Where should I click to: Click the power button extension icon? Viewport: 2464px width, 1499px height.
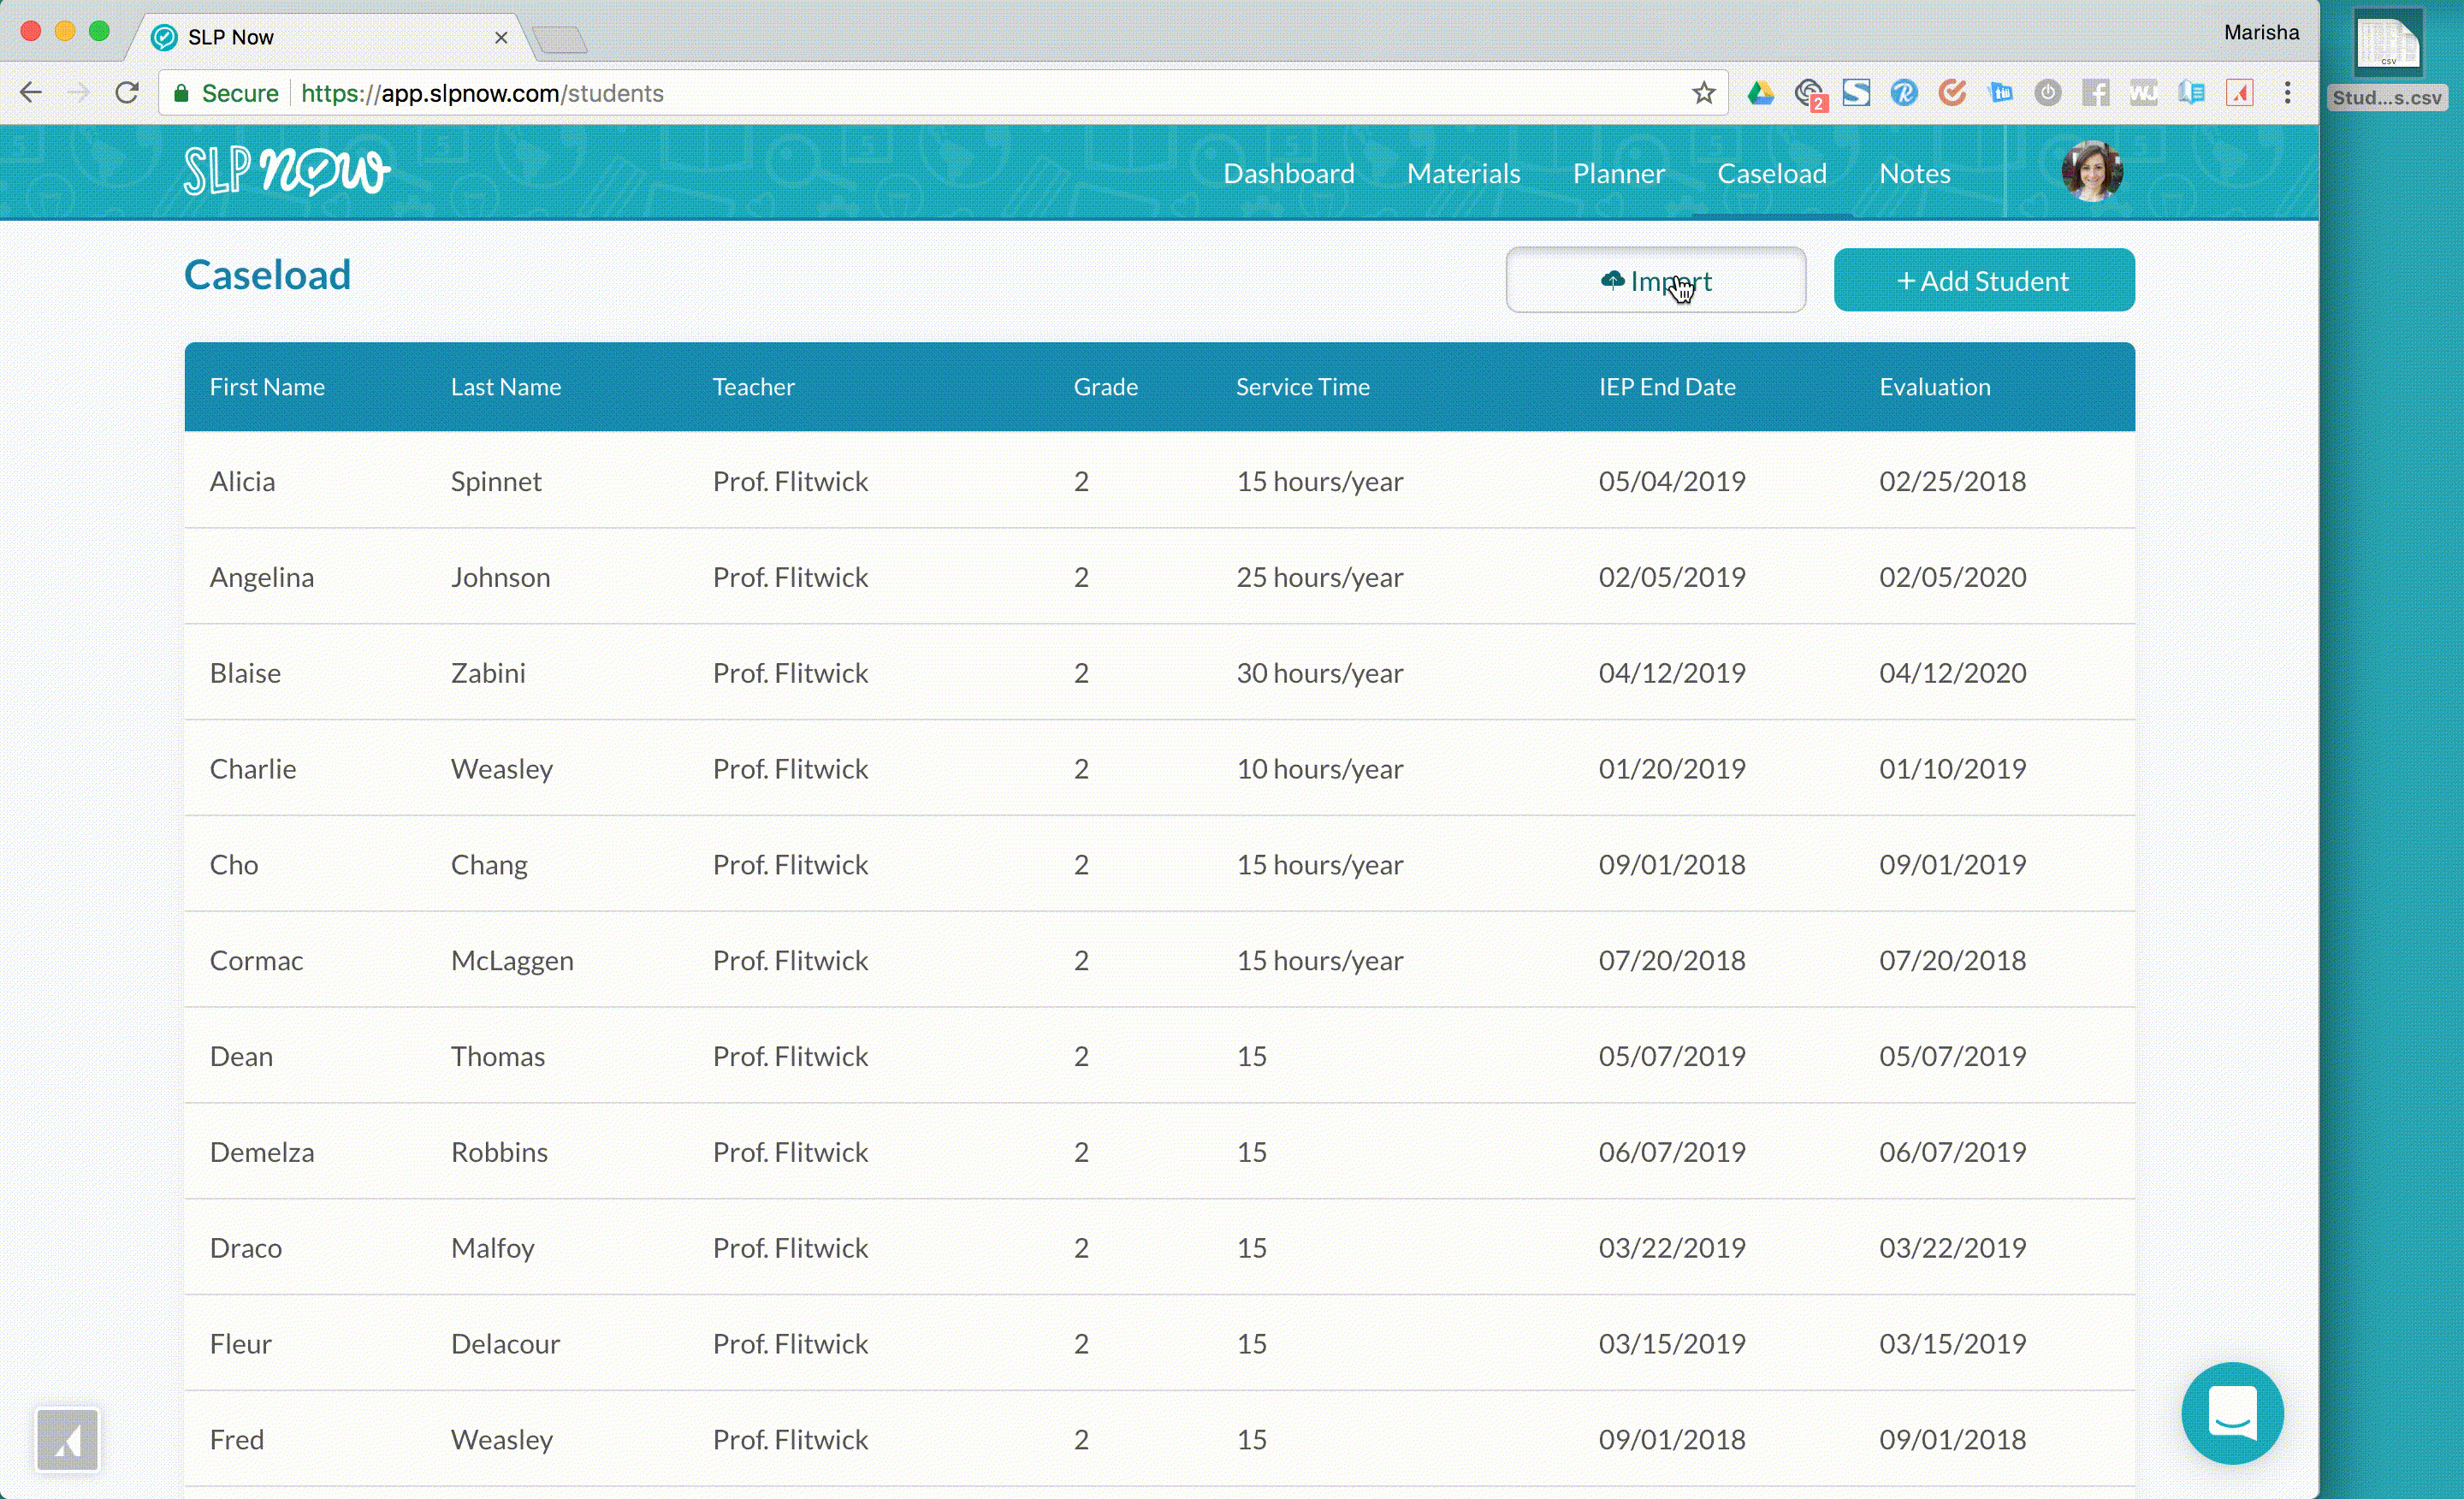(x=2047, y=93)
